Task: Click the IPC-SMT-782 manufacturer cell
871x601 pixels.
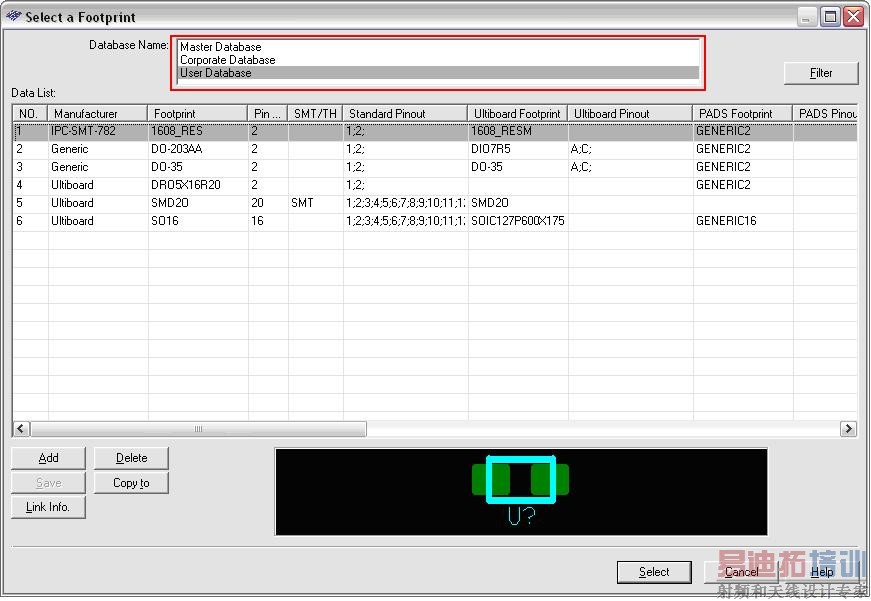Action: pos(98,132)
